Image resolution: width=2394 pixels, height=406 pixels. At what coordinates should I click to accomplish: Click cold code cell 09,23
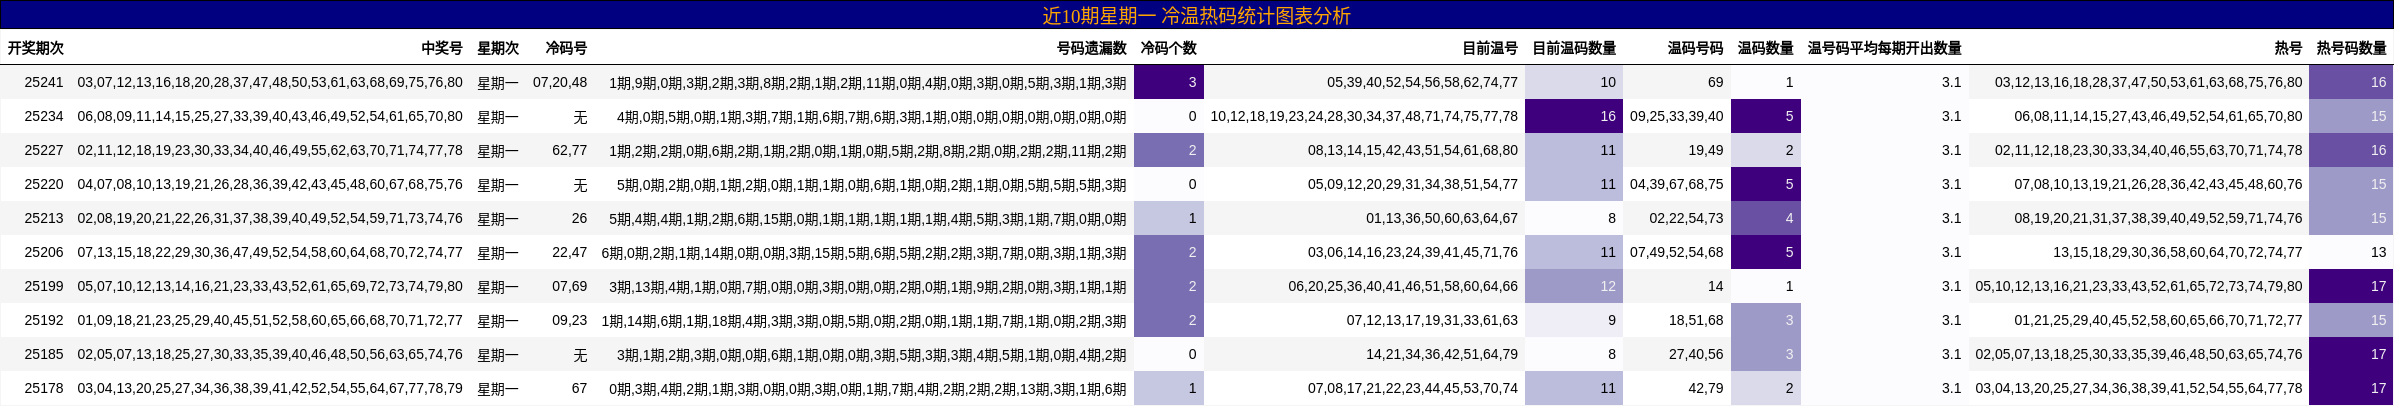(x=570, y=320)
